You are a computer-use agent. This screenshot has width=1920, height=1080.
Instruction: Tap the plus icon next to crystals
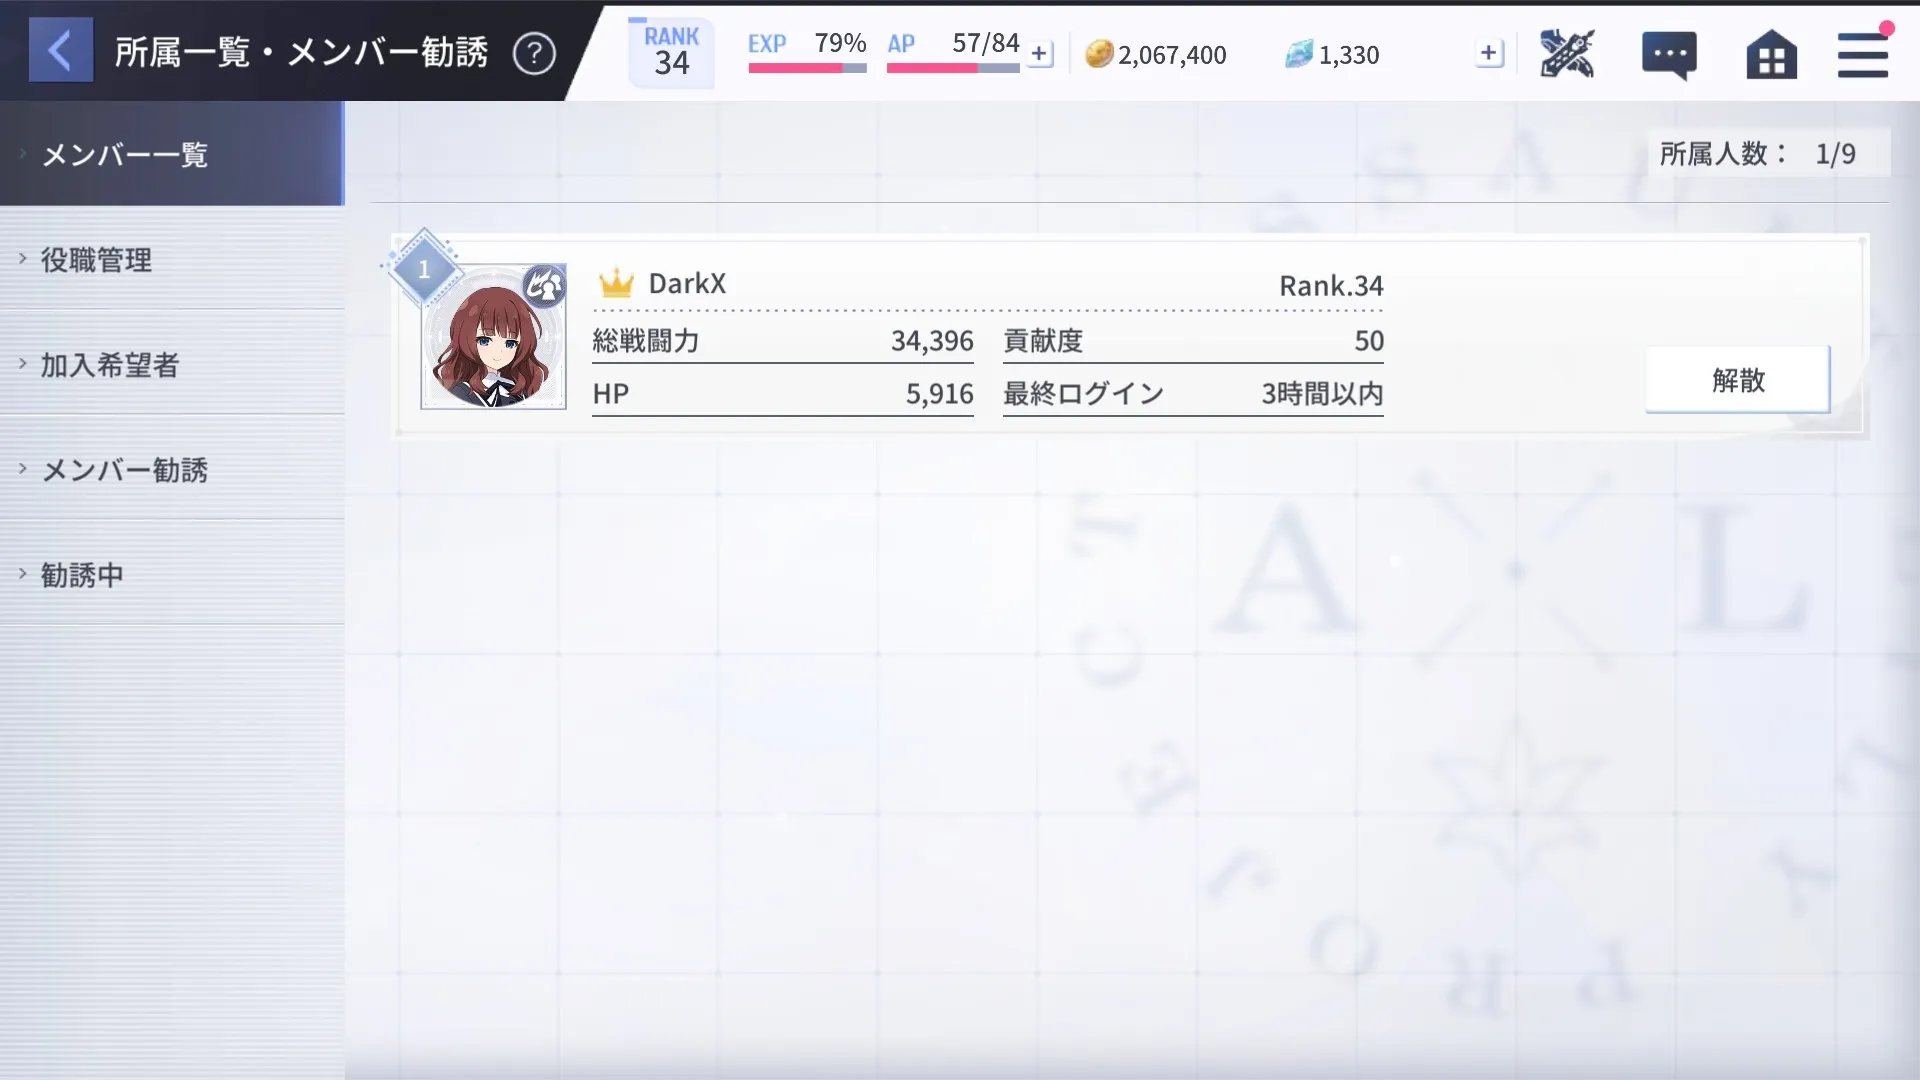pos(1489,53)
